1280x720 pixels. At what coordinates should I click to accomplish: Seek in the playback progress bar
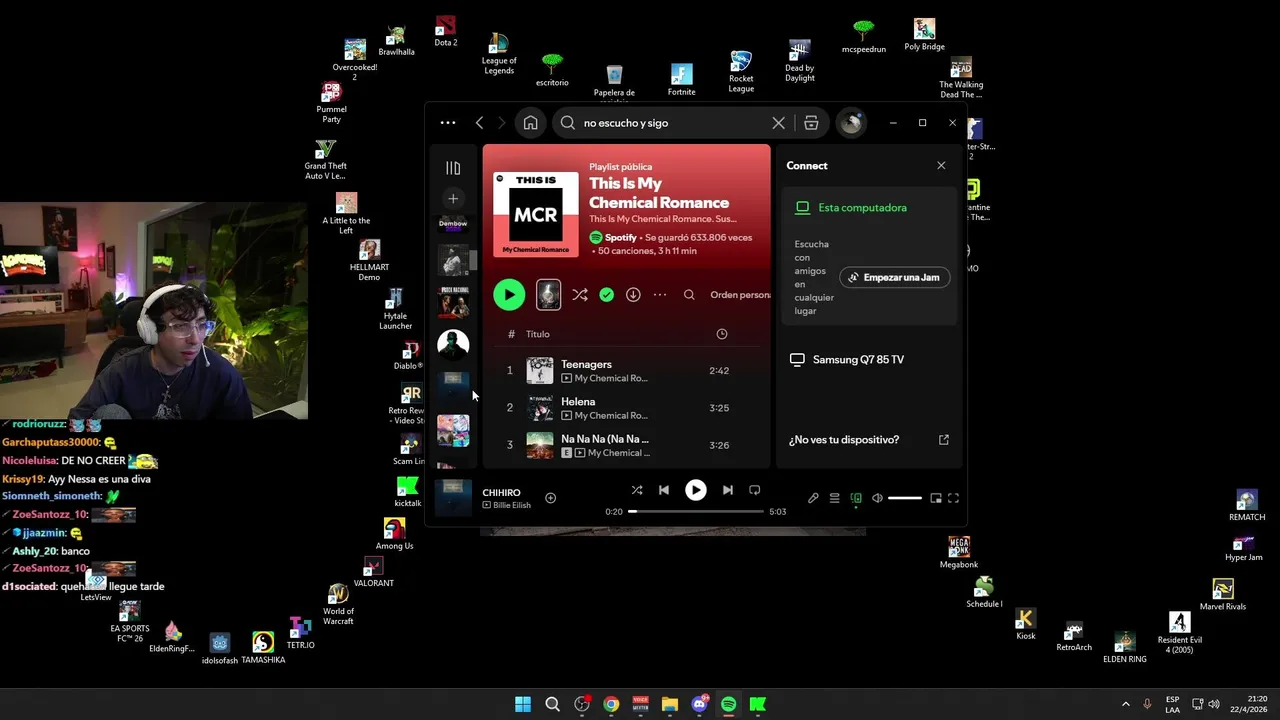(x=696, y=511)
